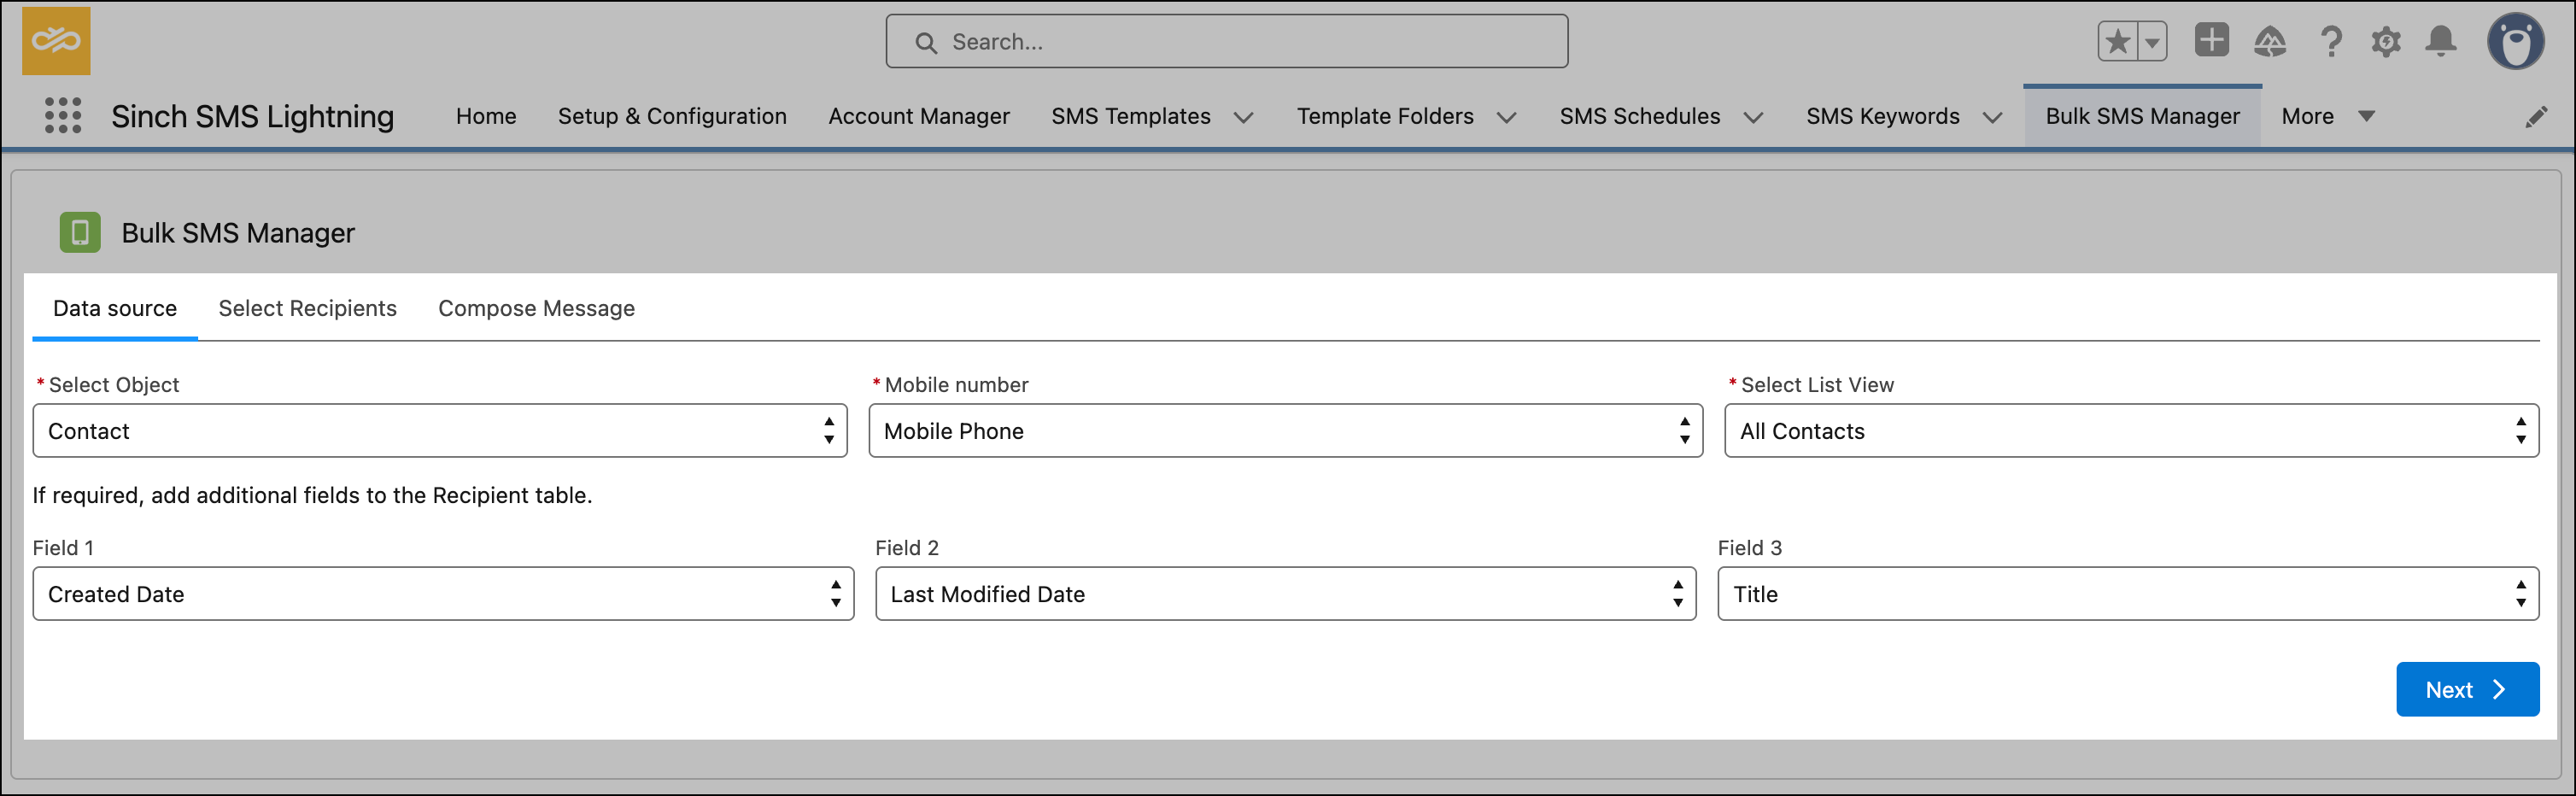Screen dimensions: 2576x796
Task: Go to the Home nav tab
Action: [486, 116]
